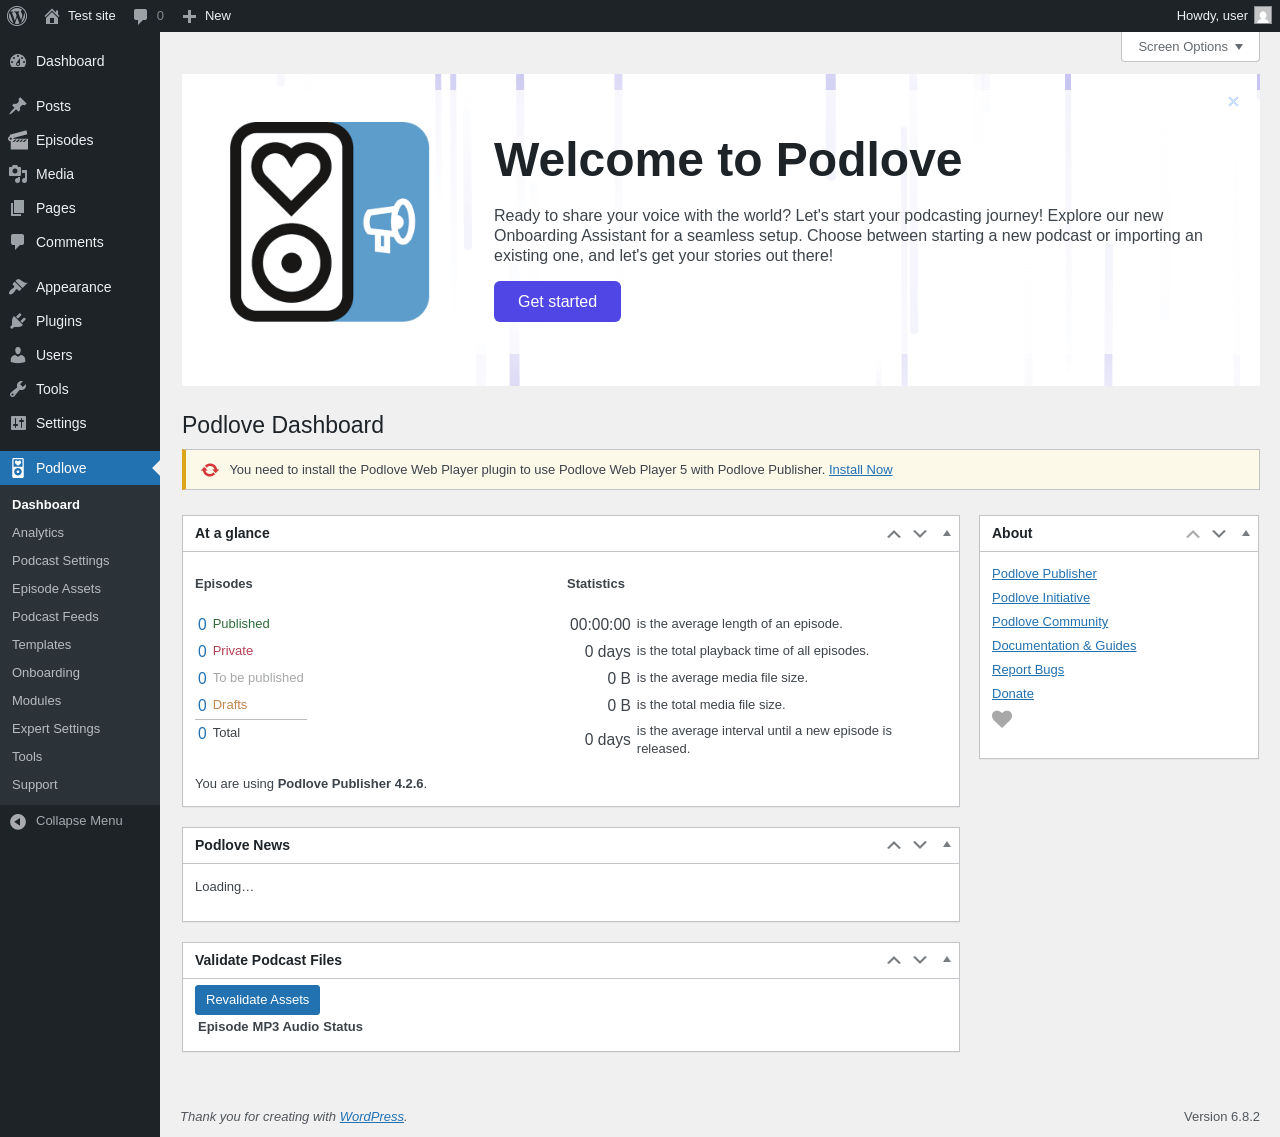Click the Pages icon in sidebar
This screenshot has height=1137, width=1280.
(x=18, y=208)
